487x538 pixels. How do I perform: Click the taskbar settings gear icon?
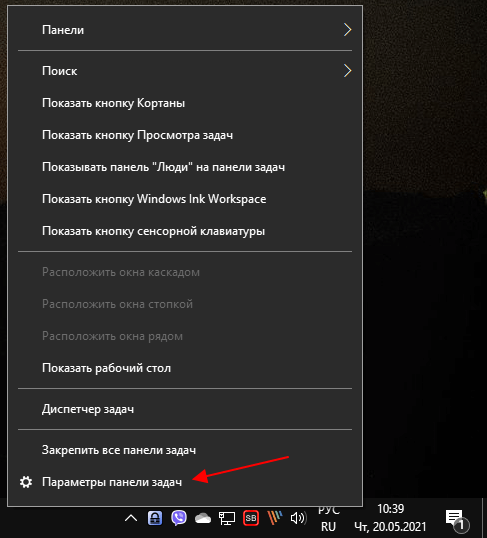click(x=26, y=482)
